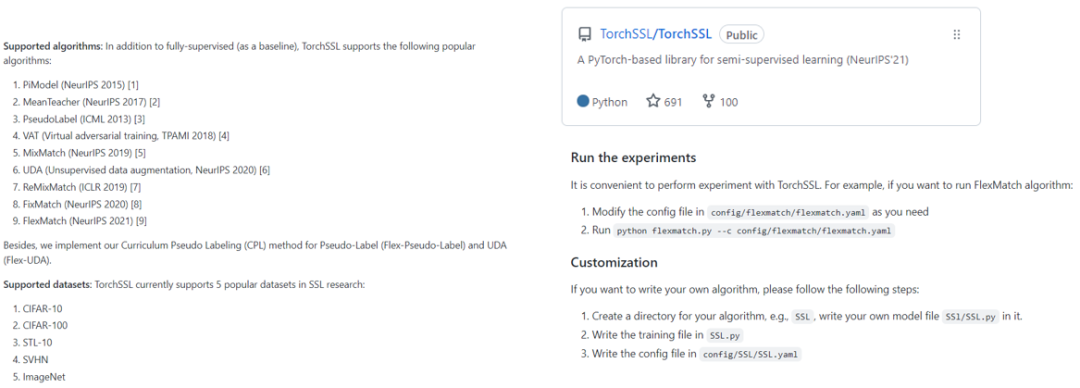Click the fork icon next to 100

click(708, 101)
